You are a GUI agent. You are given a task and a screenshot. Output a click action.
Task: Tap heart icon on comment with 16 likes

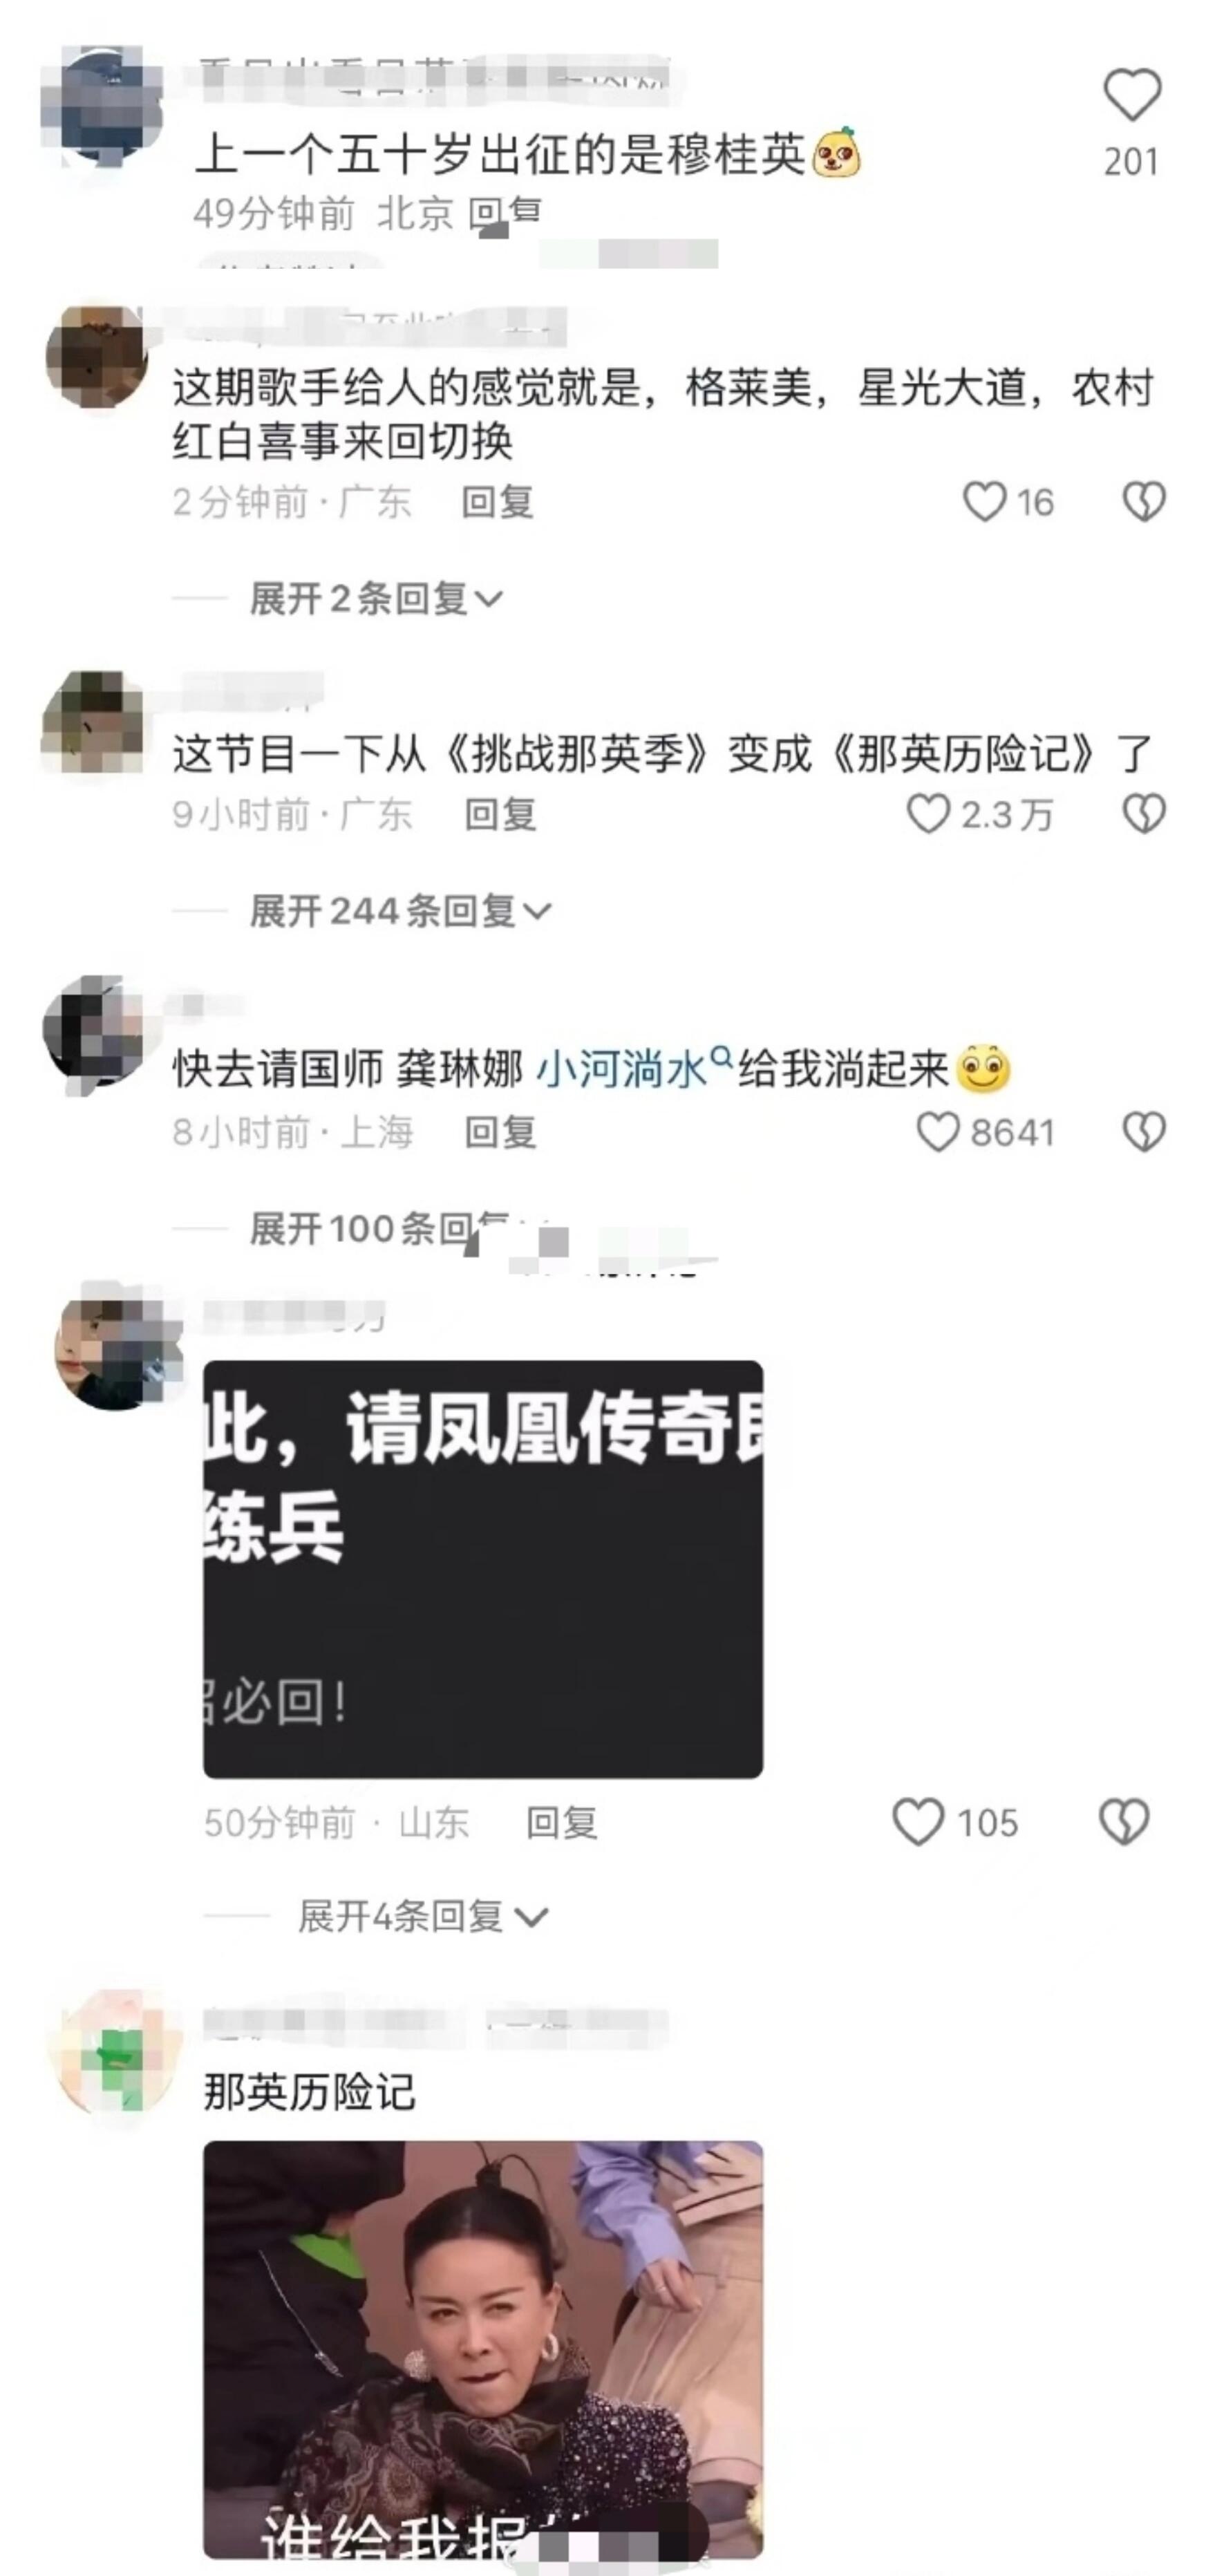(984, 502)
